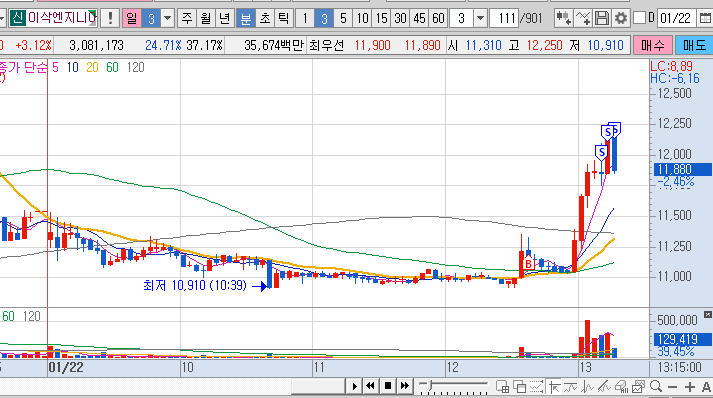Open the dropdown arrow next to 일 3
Screen dimensions: 713x398
[168, 19]
